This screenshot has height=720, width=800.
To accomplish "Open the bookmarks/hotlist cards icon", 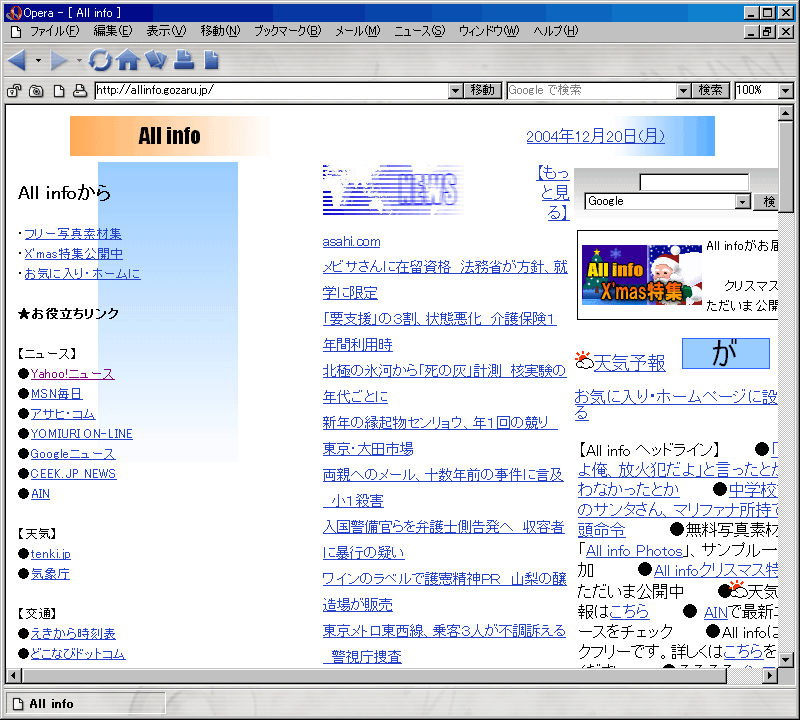I will pos(156,60).
